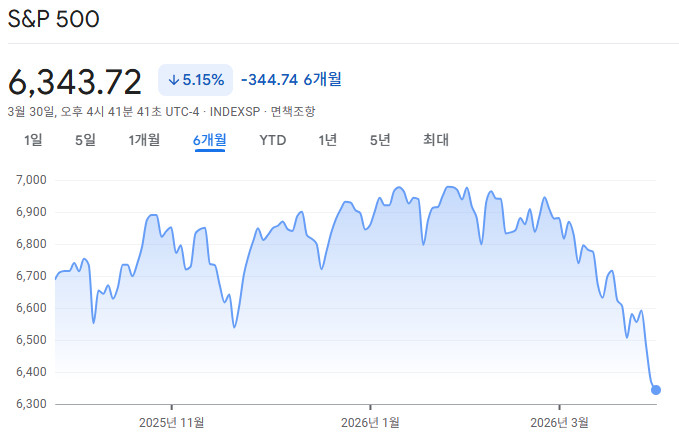Click the 2026년 1월 axis label
Viewport: 679px width, 444px height.
point(370,422)
